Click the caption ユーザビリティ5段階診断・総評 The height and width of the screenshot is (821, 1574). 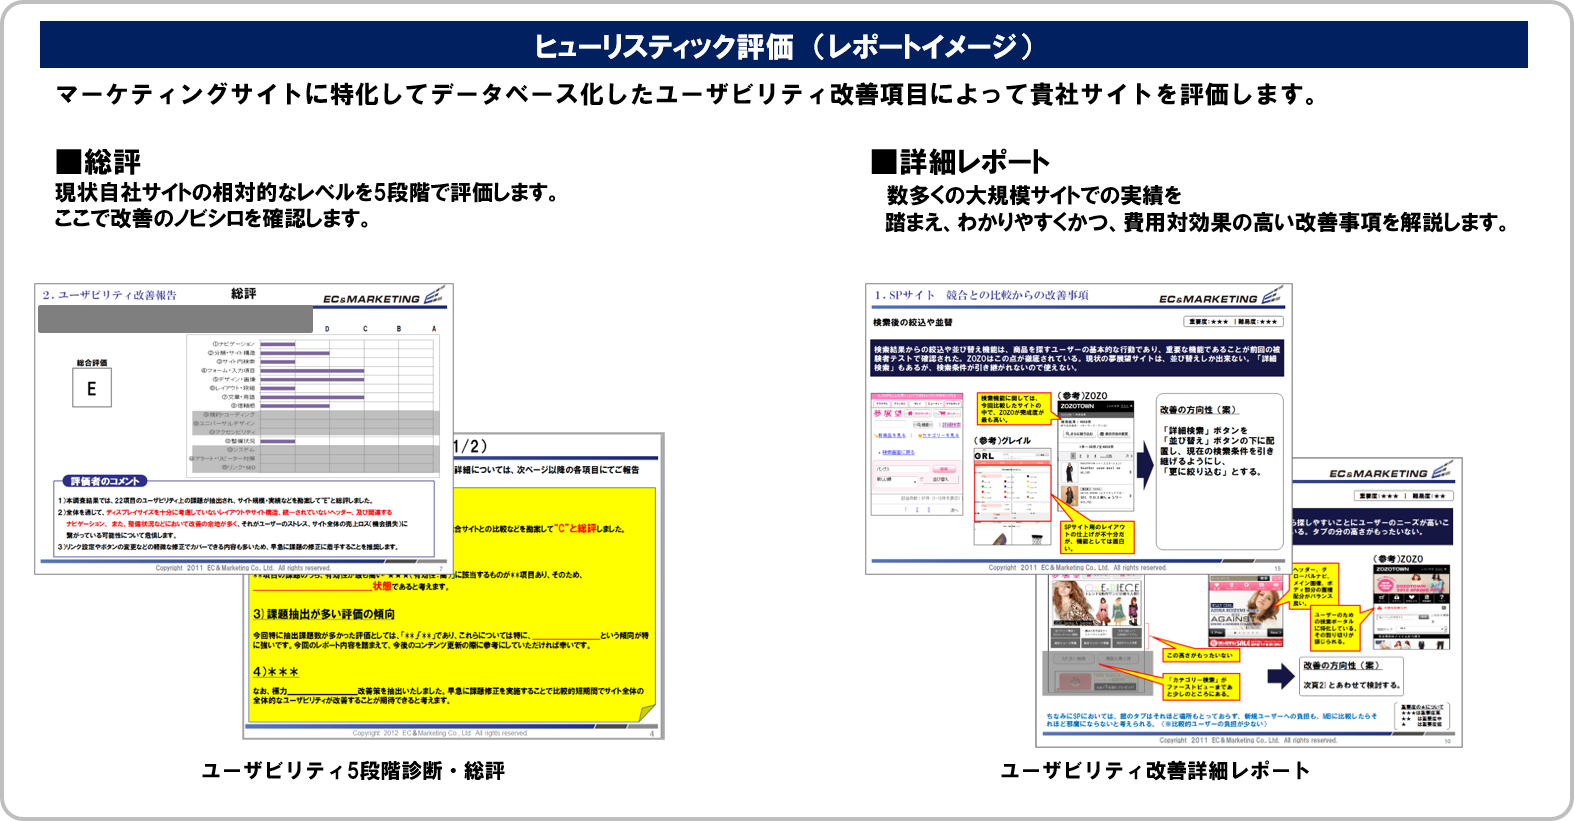(353, 770)
